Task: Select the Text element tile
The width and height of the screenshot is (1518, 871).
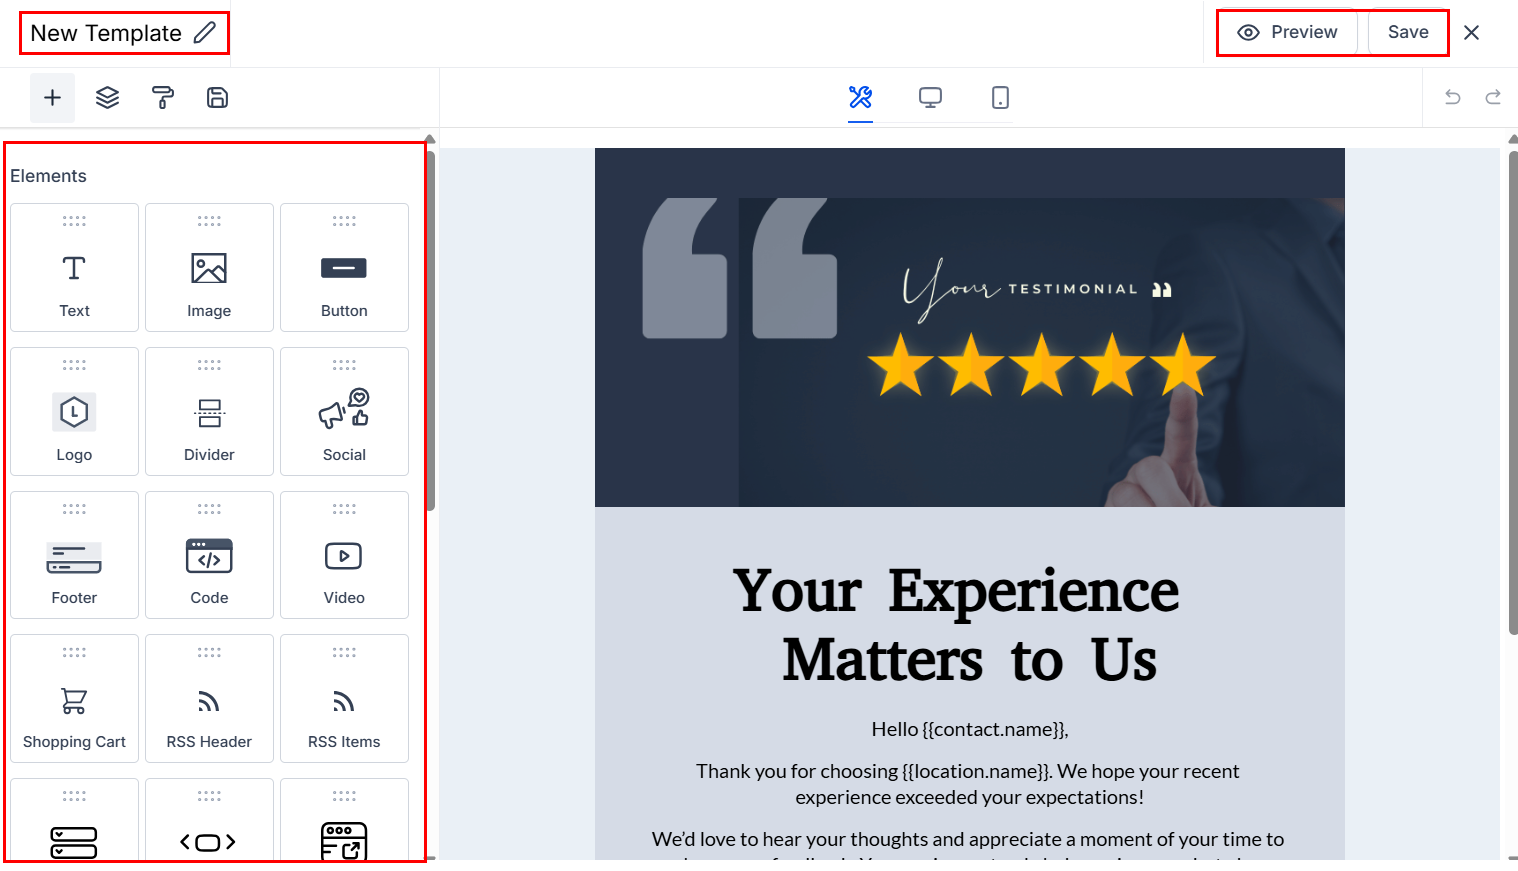Action: tap(75, 268)
